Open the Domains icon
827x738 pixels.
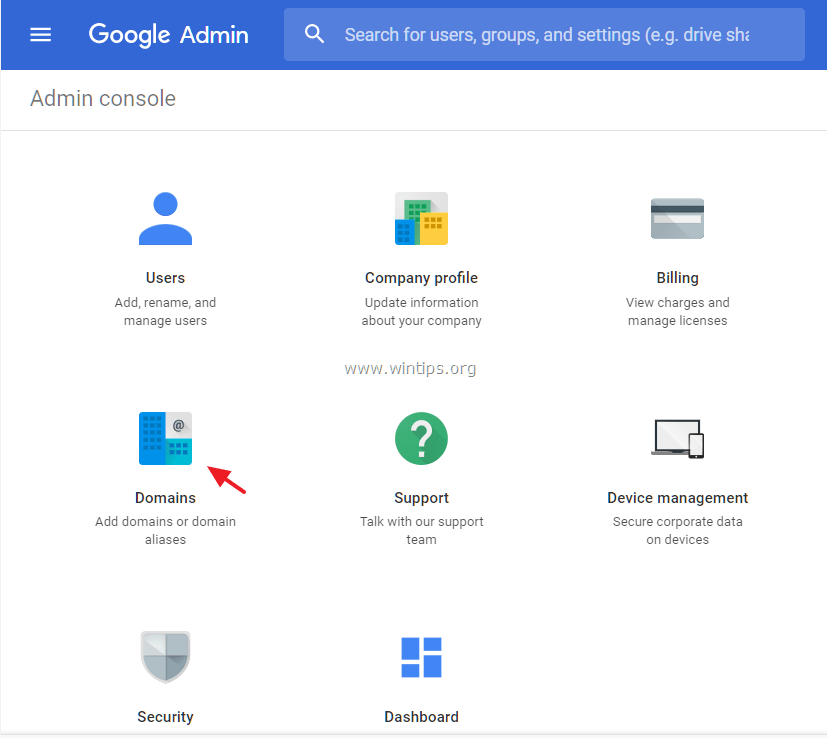point(165,438)
